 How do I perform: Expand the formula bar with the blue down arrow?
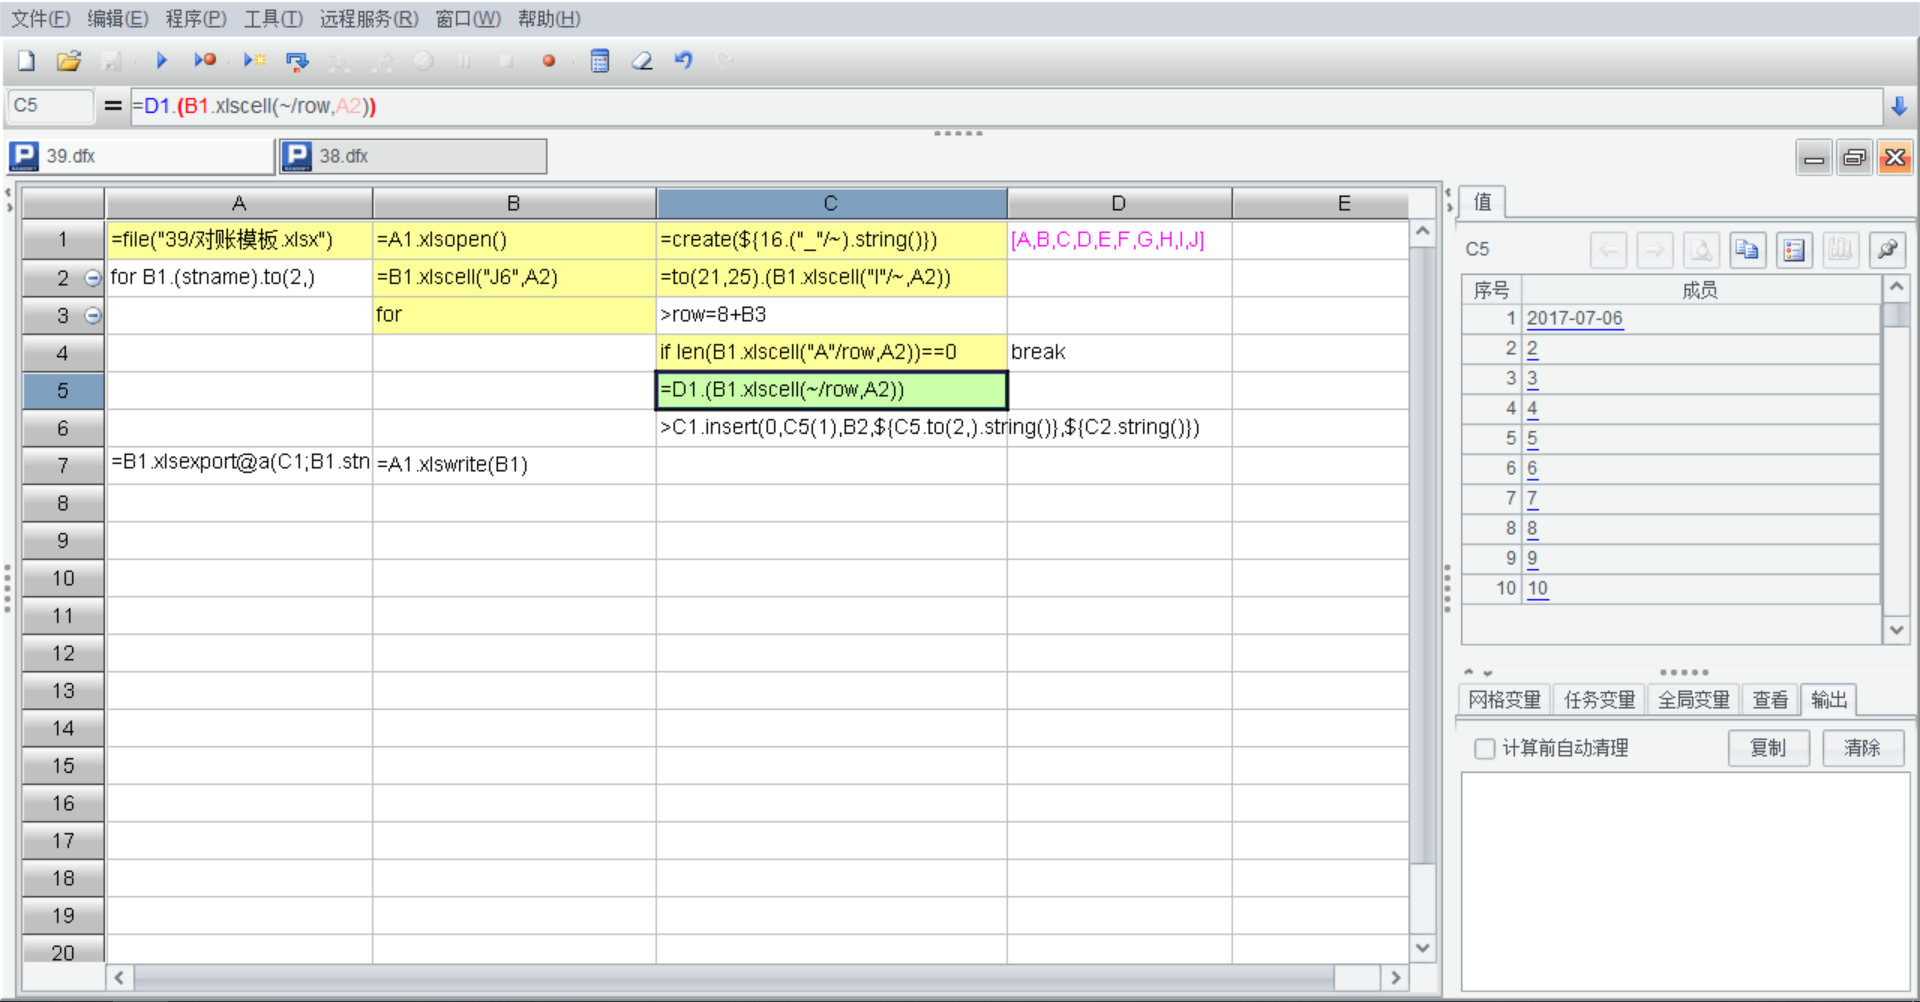(1899, 106)
